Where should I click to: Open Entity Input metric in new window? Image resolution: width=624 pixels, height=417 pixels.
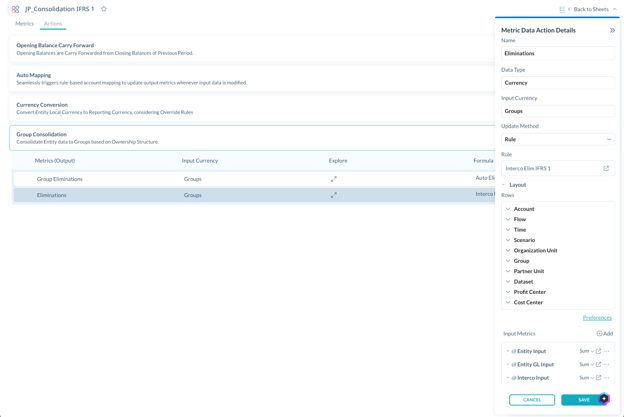(598, 351)
